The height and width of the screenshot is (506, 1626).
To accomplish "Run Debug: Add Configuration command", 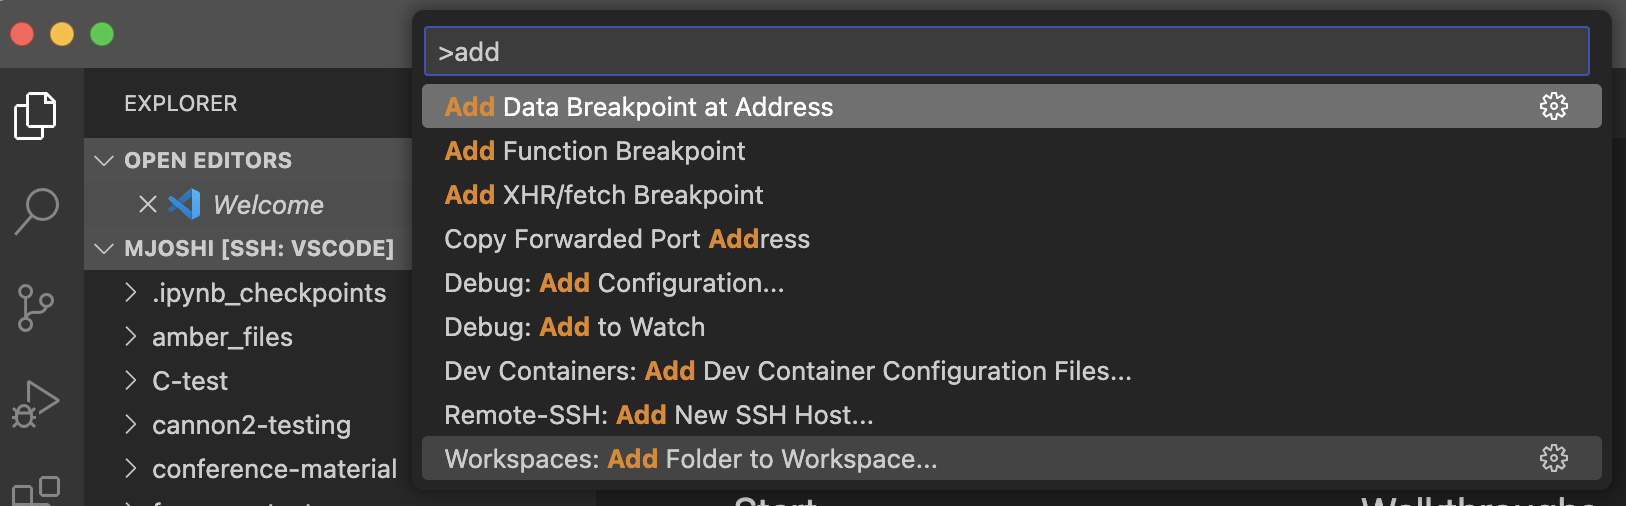I will click(x=614, y=283).
